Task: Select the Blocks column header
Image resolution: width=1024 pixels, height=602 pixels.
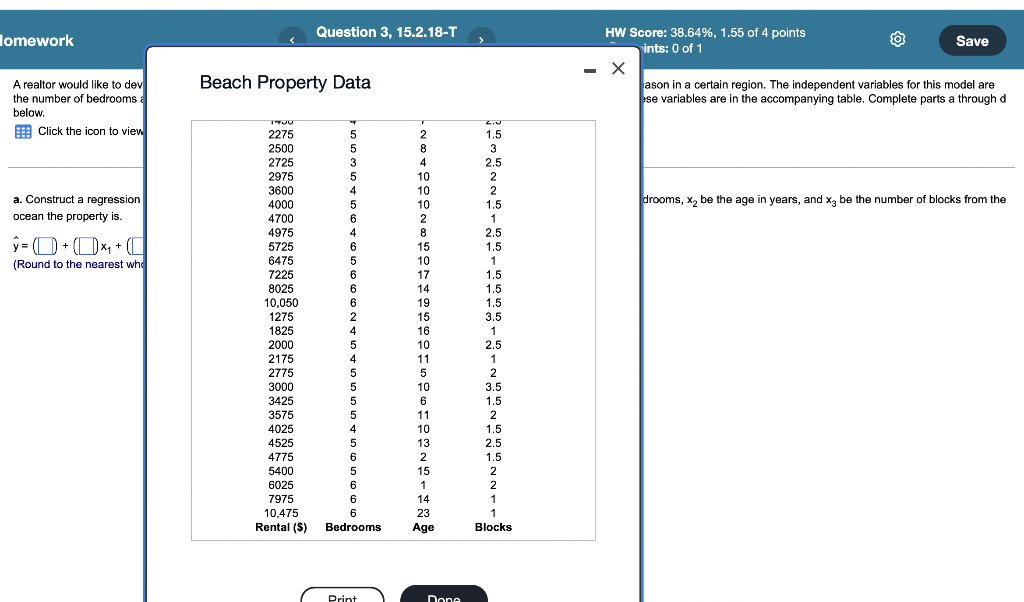Action: [493, 527]
